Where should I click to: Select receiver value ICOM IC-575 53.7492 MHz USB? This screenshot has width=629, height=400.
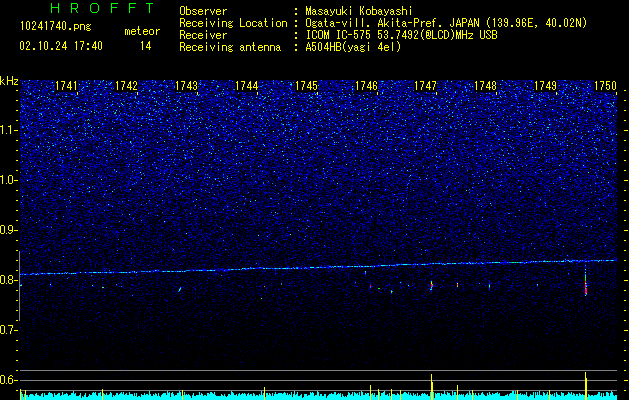[401, 35]
